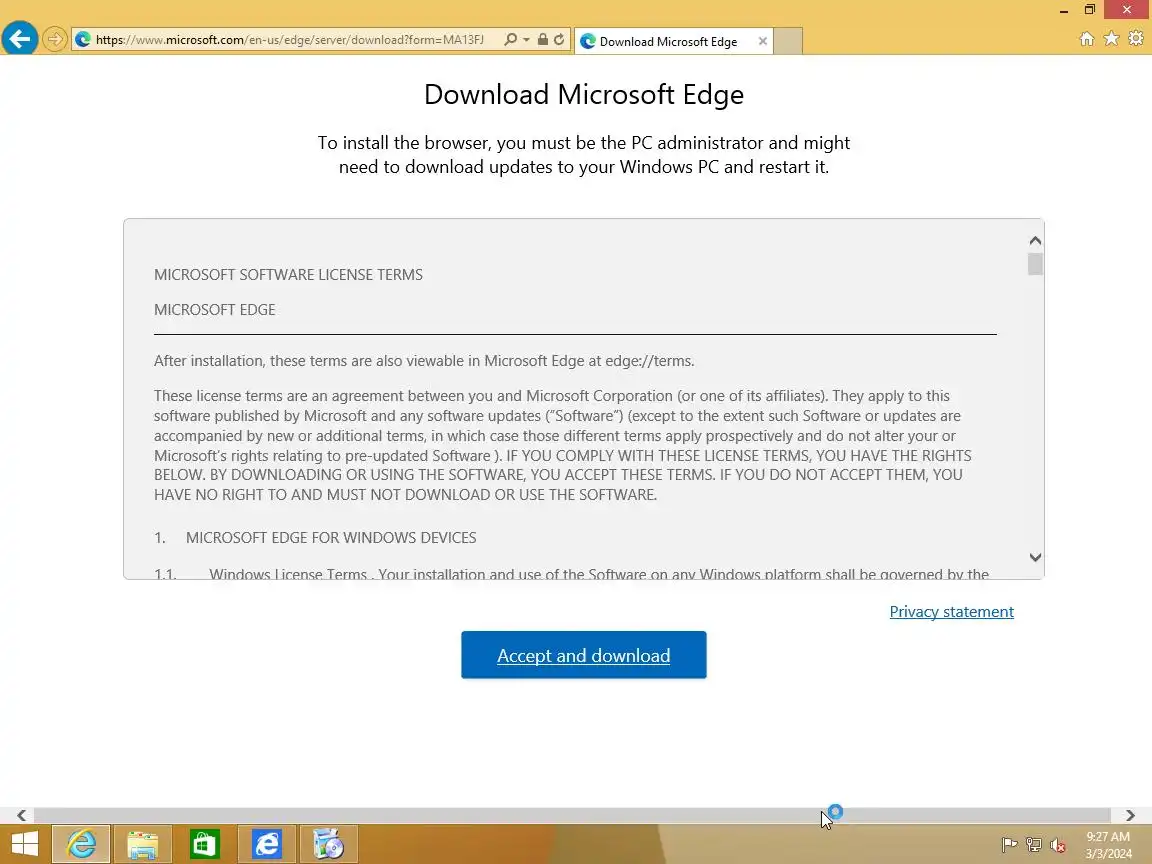Click the MICROSOFT EDGE license subtitle

click(215, 310)
